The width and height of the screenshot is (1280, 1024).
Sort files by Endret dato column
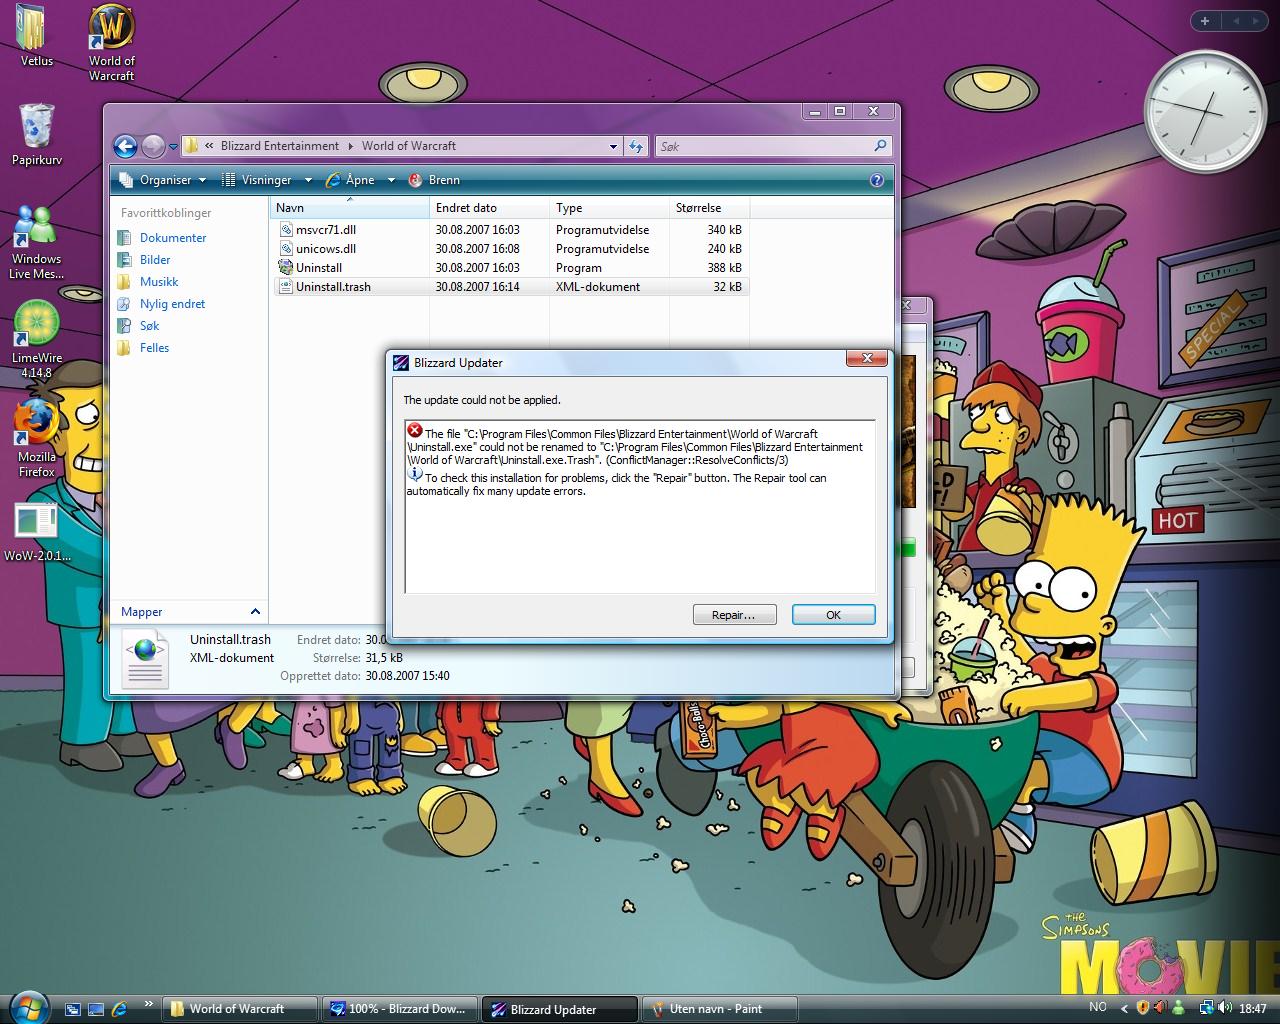(x=489, y=208)
